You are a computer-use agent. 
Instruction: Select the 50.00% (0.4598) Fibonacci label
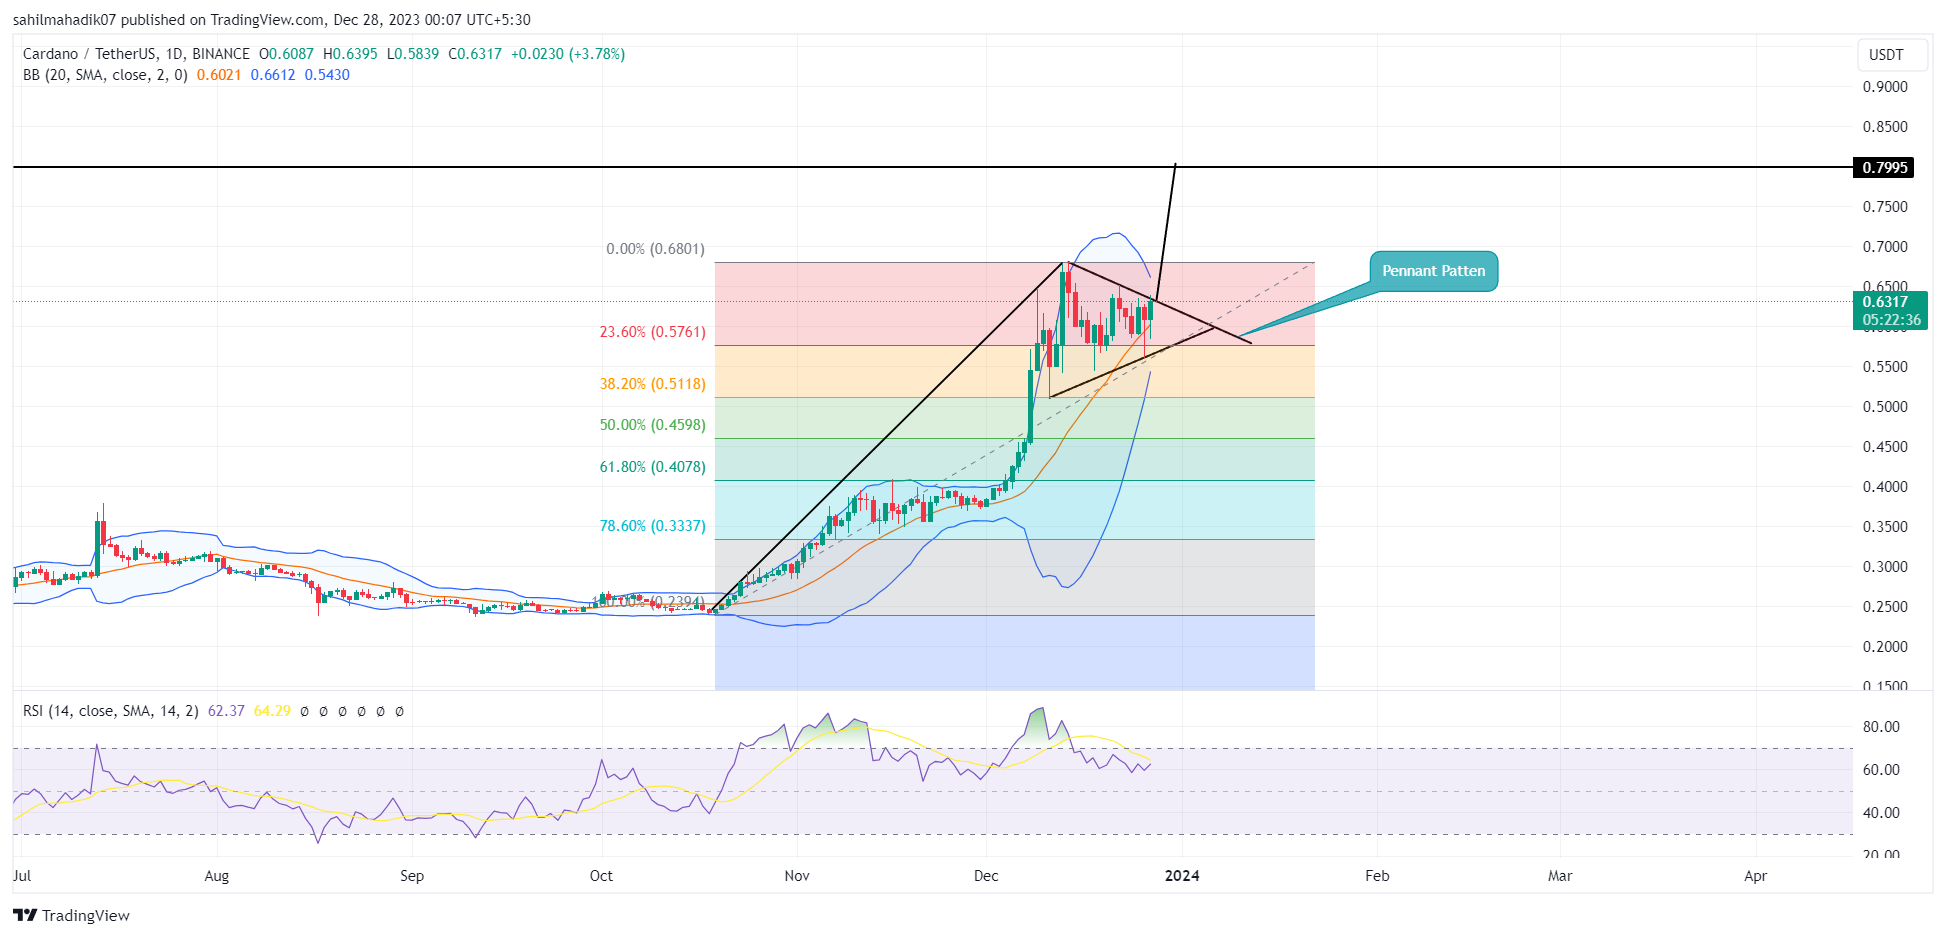point(652,425)
